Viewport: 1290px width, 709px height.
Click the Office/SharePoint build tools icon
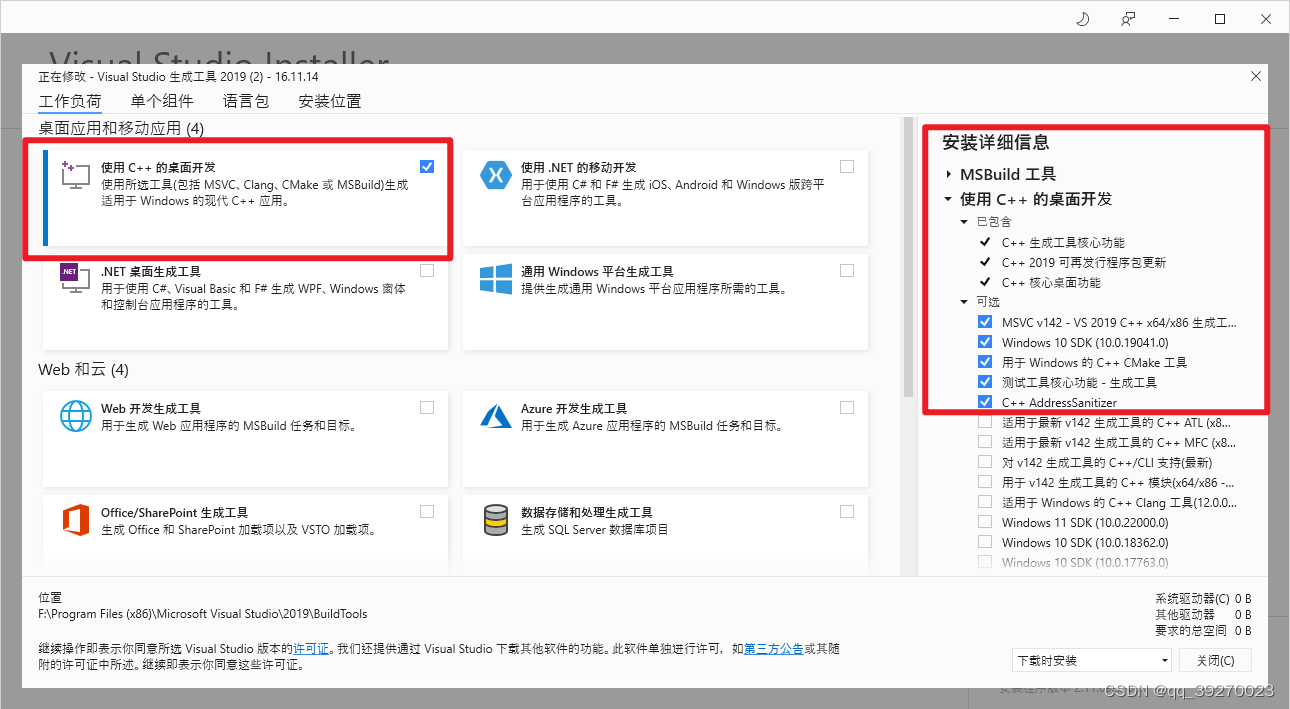coord(75,519)
